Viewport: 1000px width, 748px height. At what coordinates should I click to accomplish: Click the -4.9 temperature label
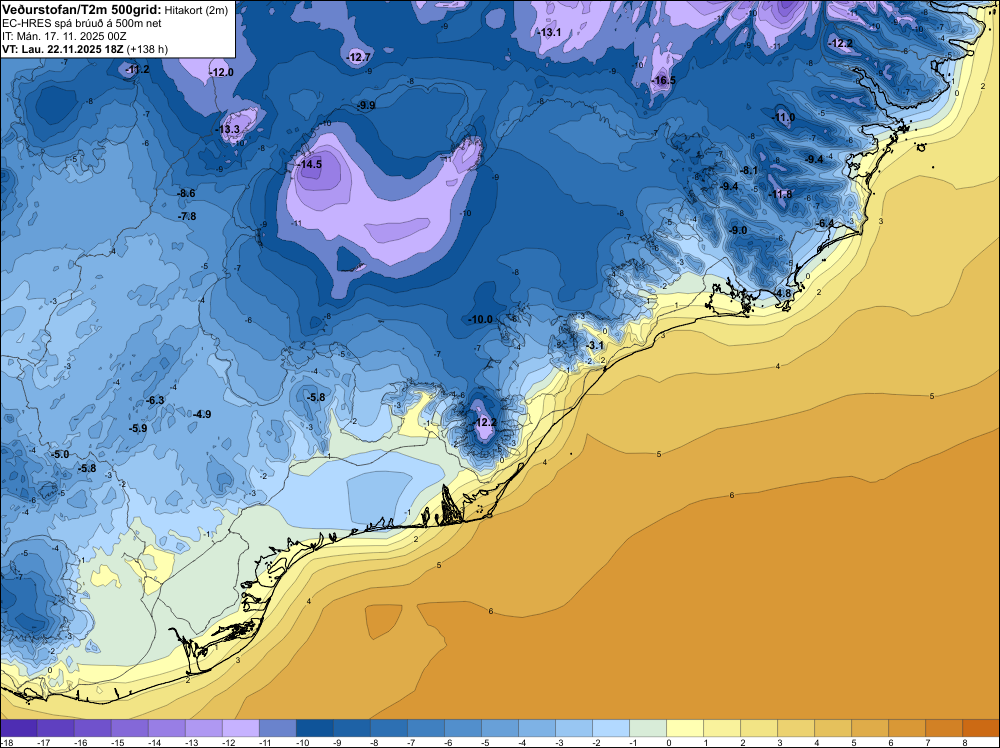(x=202, y=414)
